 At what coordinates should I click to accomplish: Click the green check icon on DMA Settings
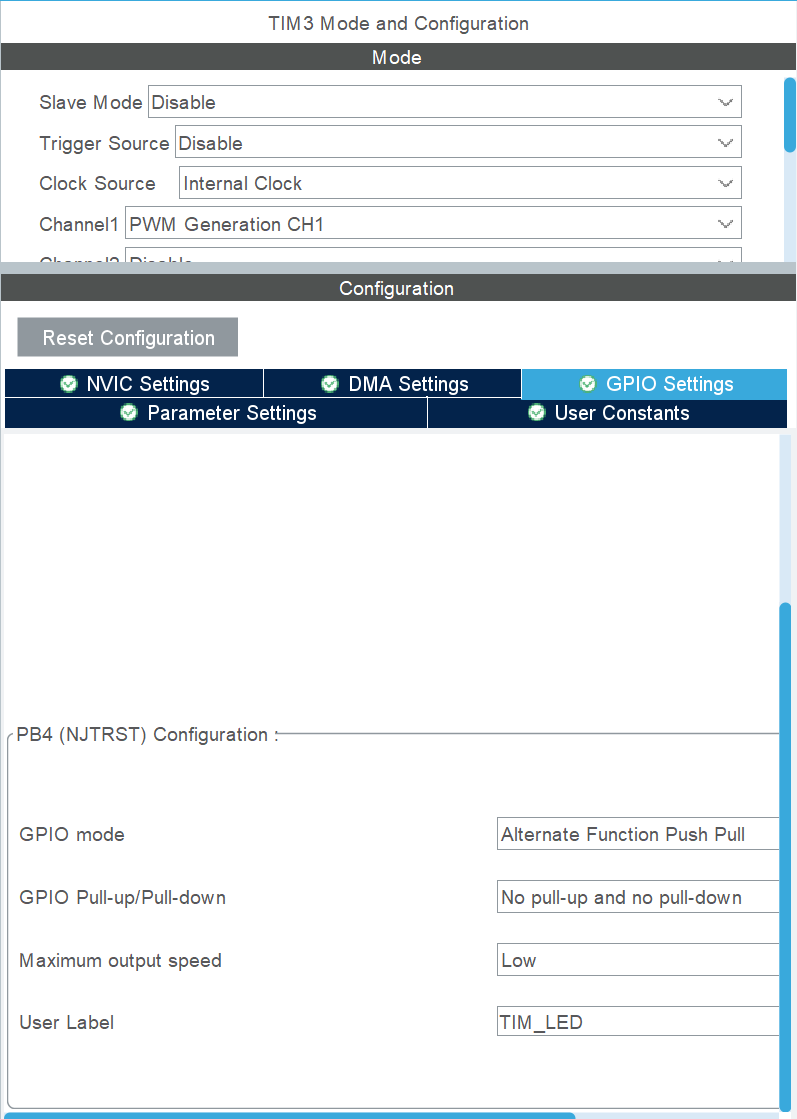coord(330,384)
